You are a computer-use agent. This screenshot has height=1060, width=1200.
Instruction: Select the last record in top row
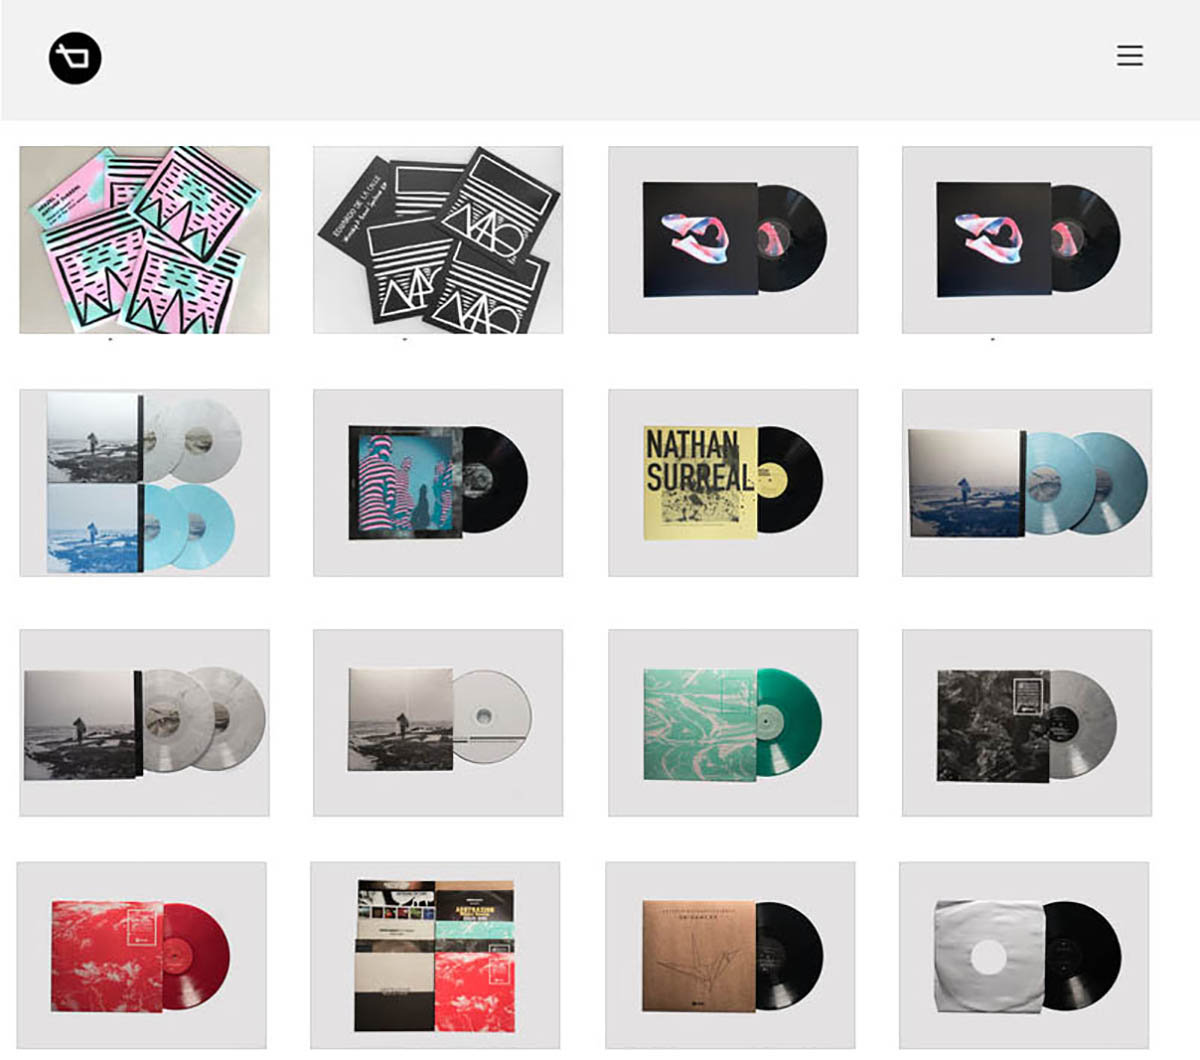pyautogui.click(x=1027, y=240)
